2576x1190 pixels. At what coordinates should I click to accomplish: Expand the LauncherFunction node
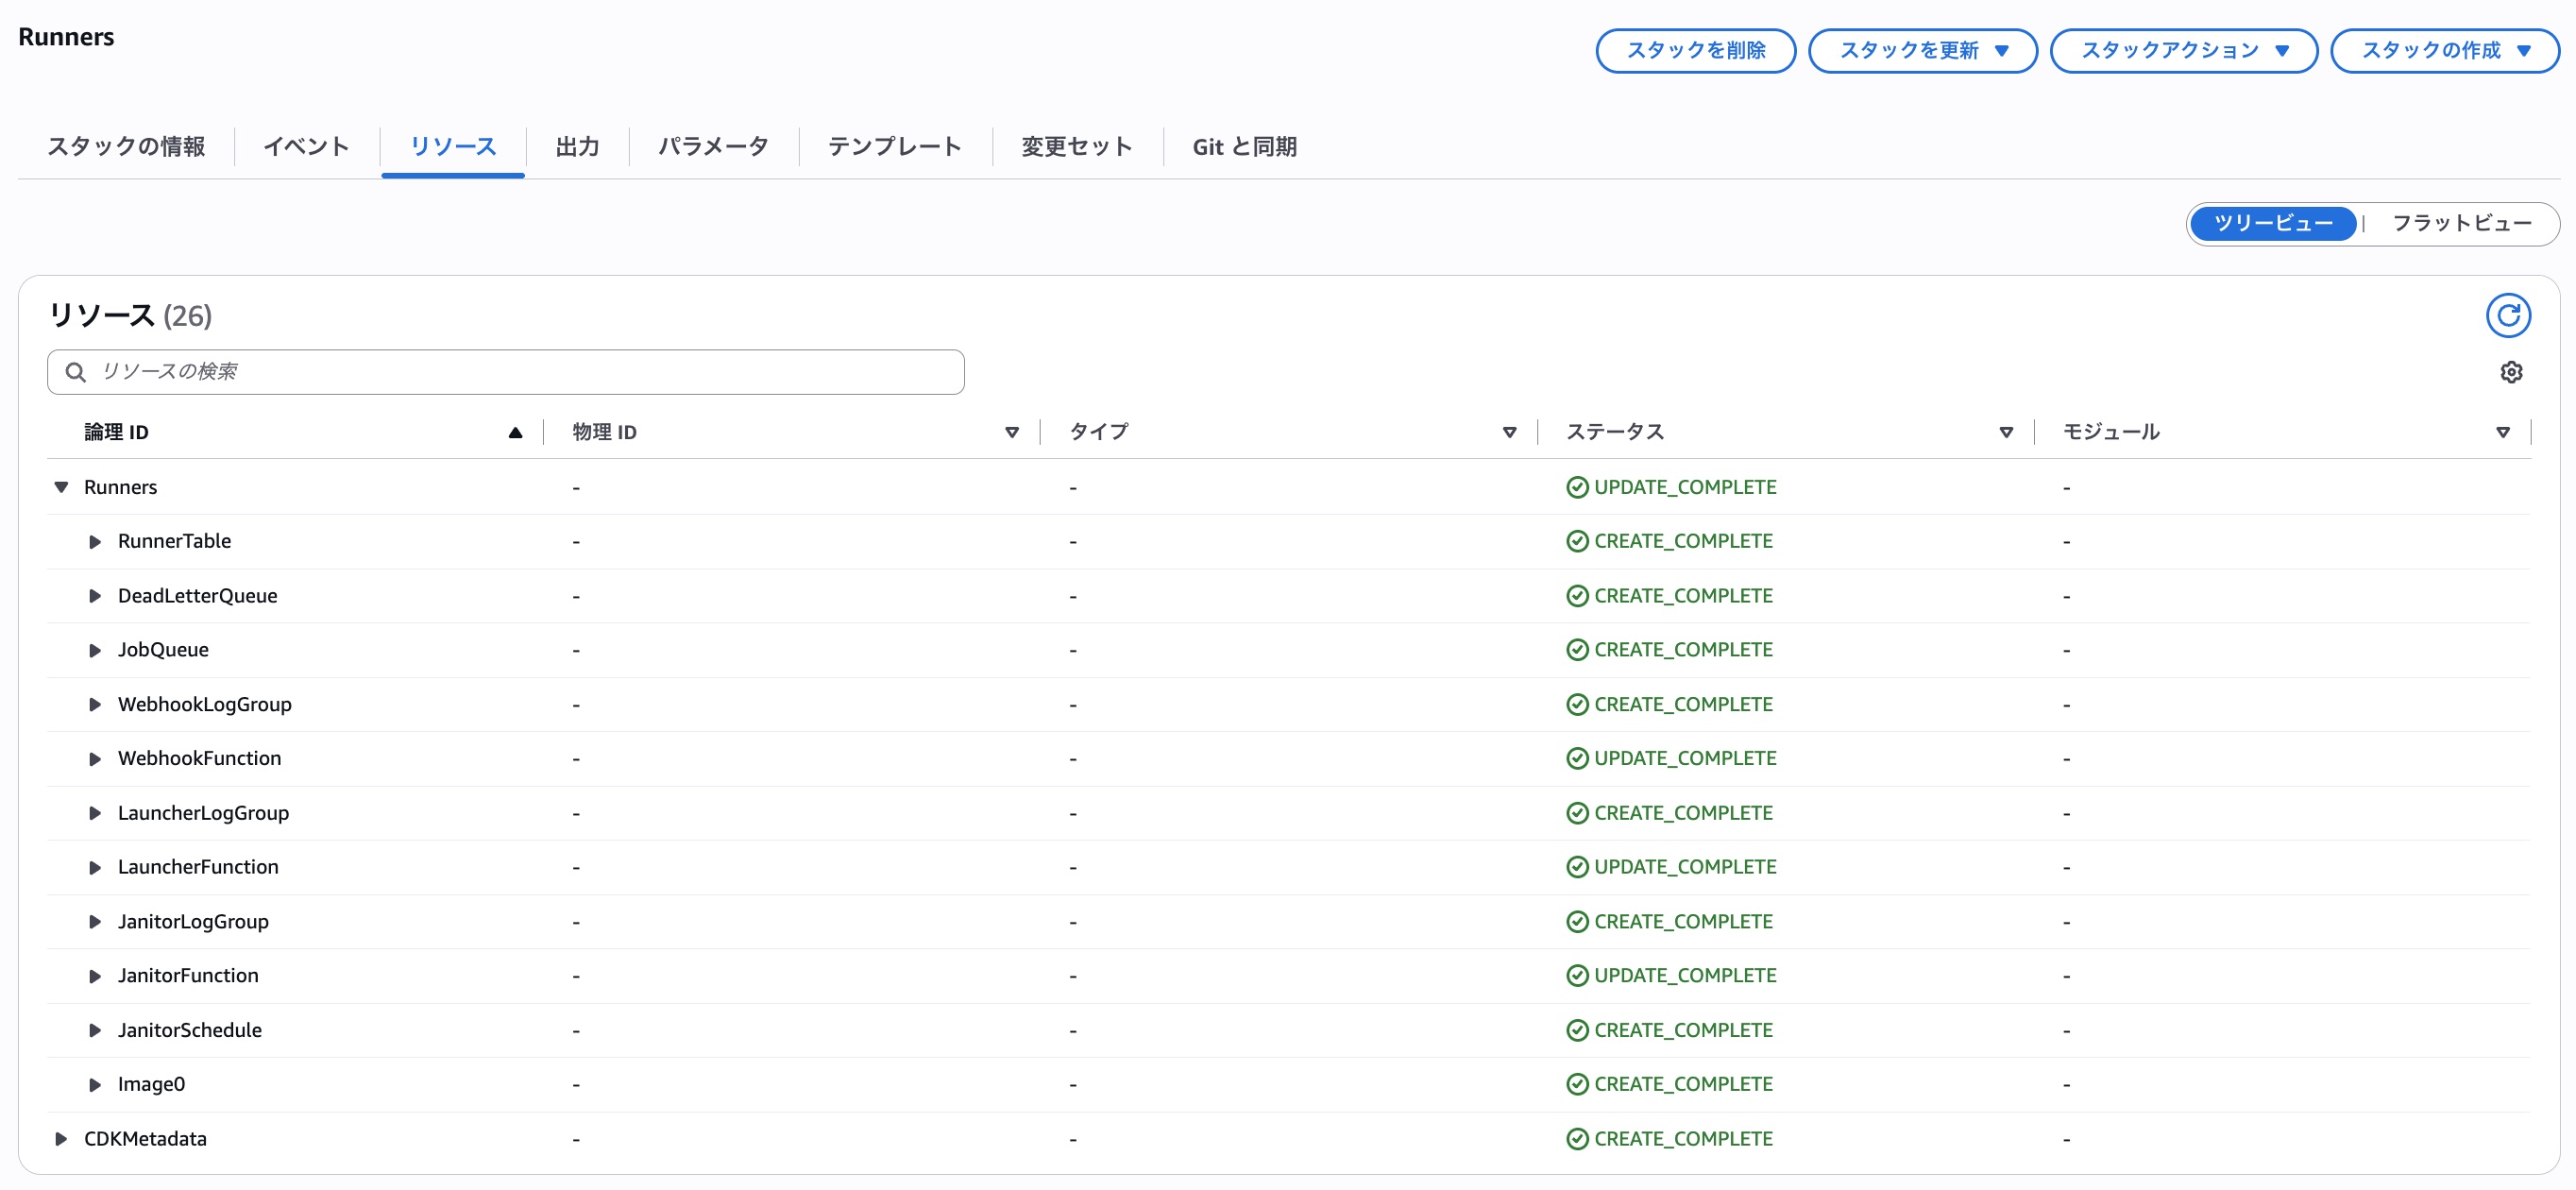point(95,867)
